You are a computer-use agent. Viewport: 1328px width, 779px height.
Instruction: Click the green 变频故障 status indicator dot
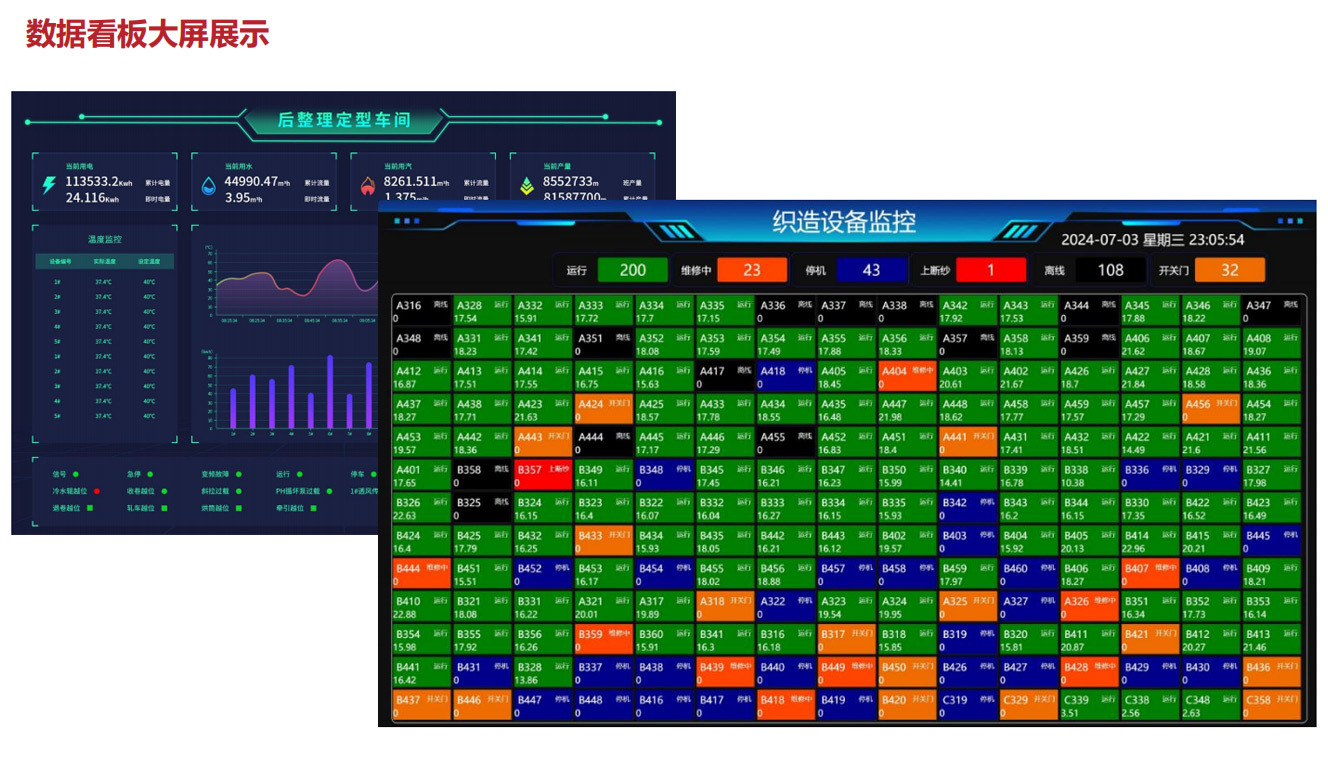[x=240, y=474]
